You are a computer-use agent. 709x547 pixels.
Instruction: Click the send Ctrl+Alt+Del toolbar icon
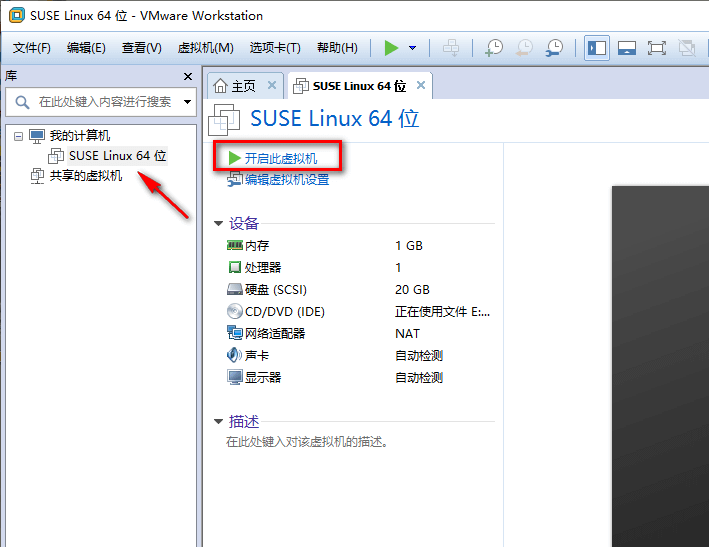(451, 47)
